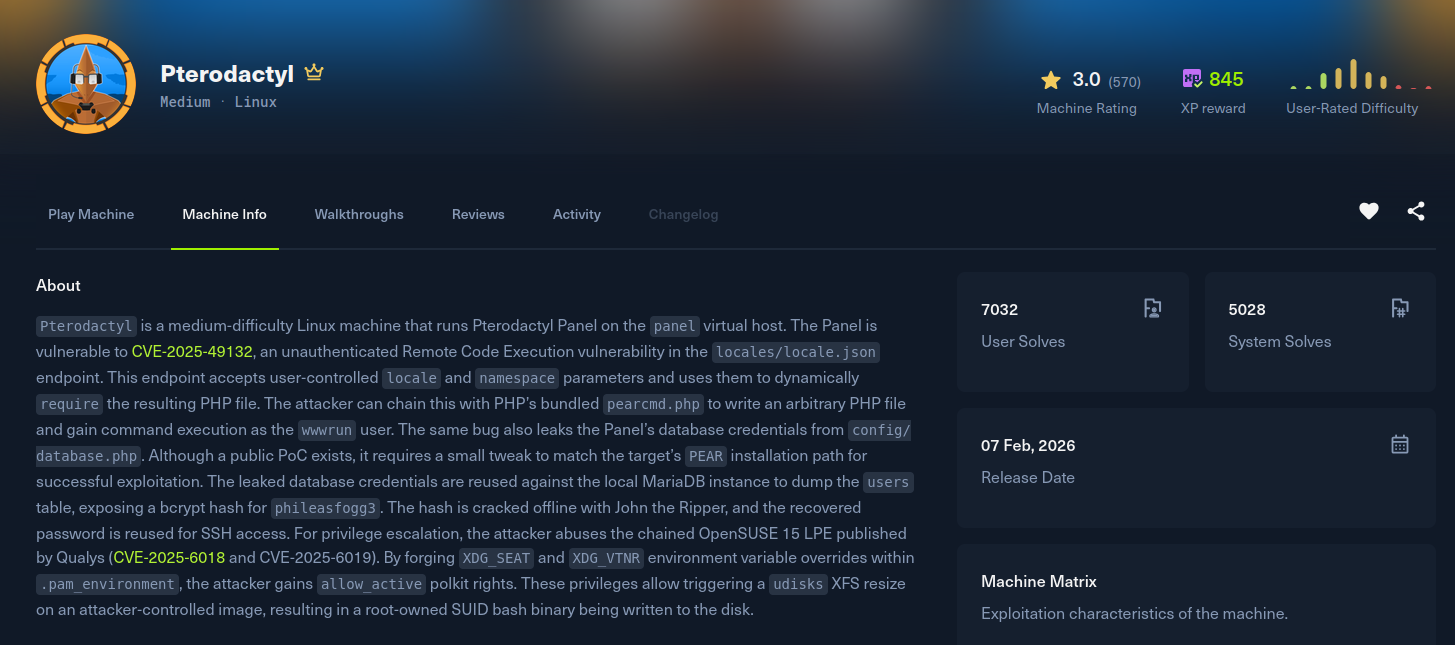Click the 3.0 machine rating value

point(1086,80)
